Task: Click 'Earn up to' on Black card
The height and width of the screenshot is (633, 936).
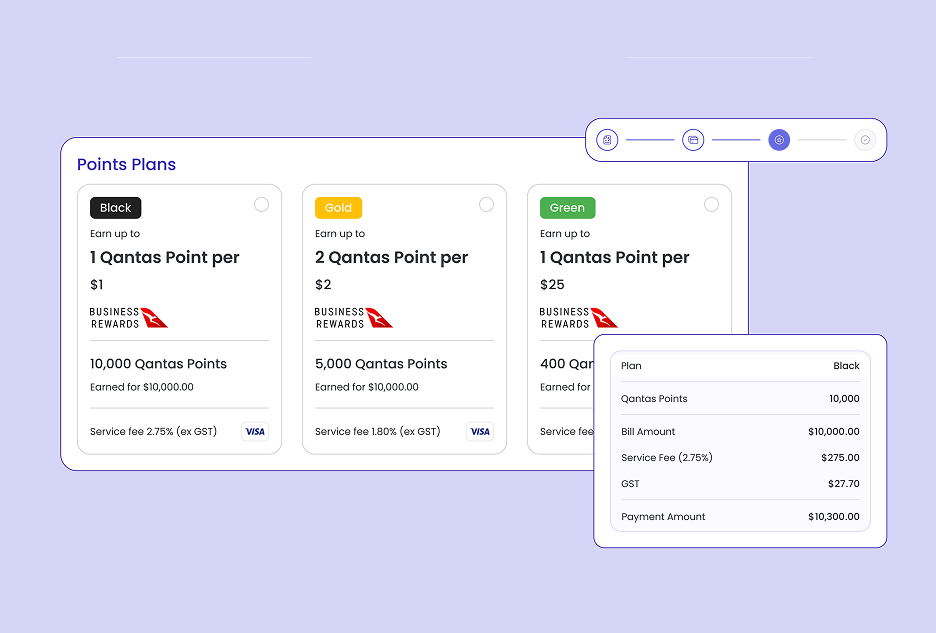Action: pyautogui.click(x=115, y=233)
